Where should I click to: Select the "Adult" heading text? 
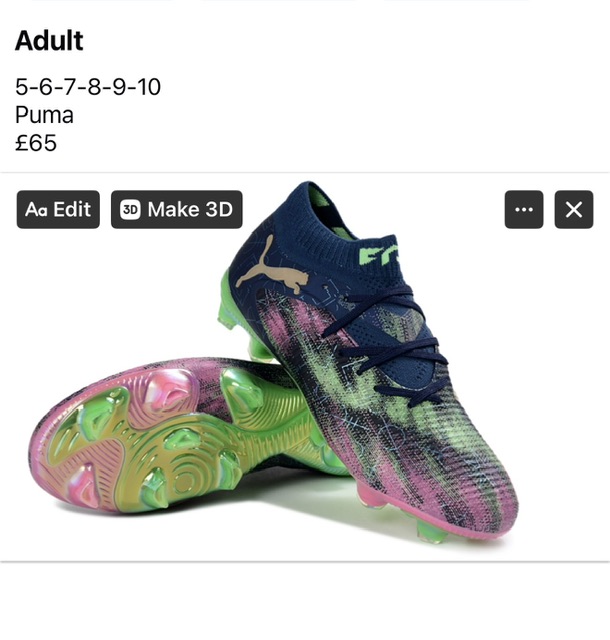49,41
